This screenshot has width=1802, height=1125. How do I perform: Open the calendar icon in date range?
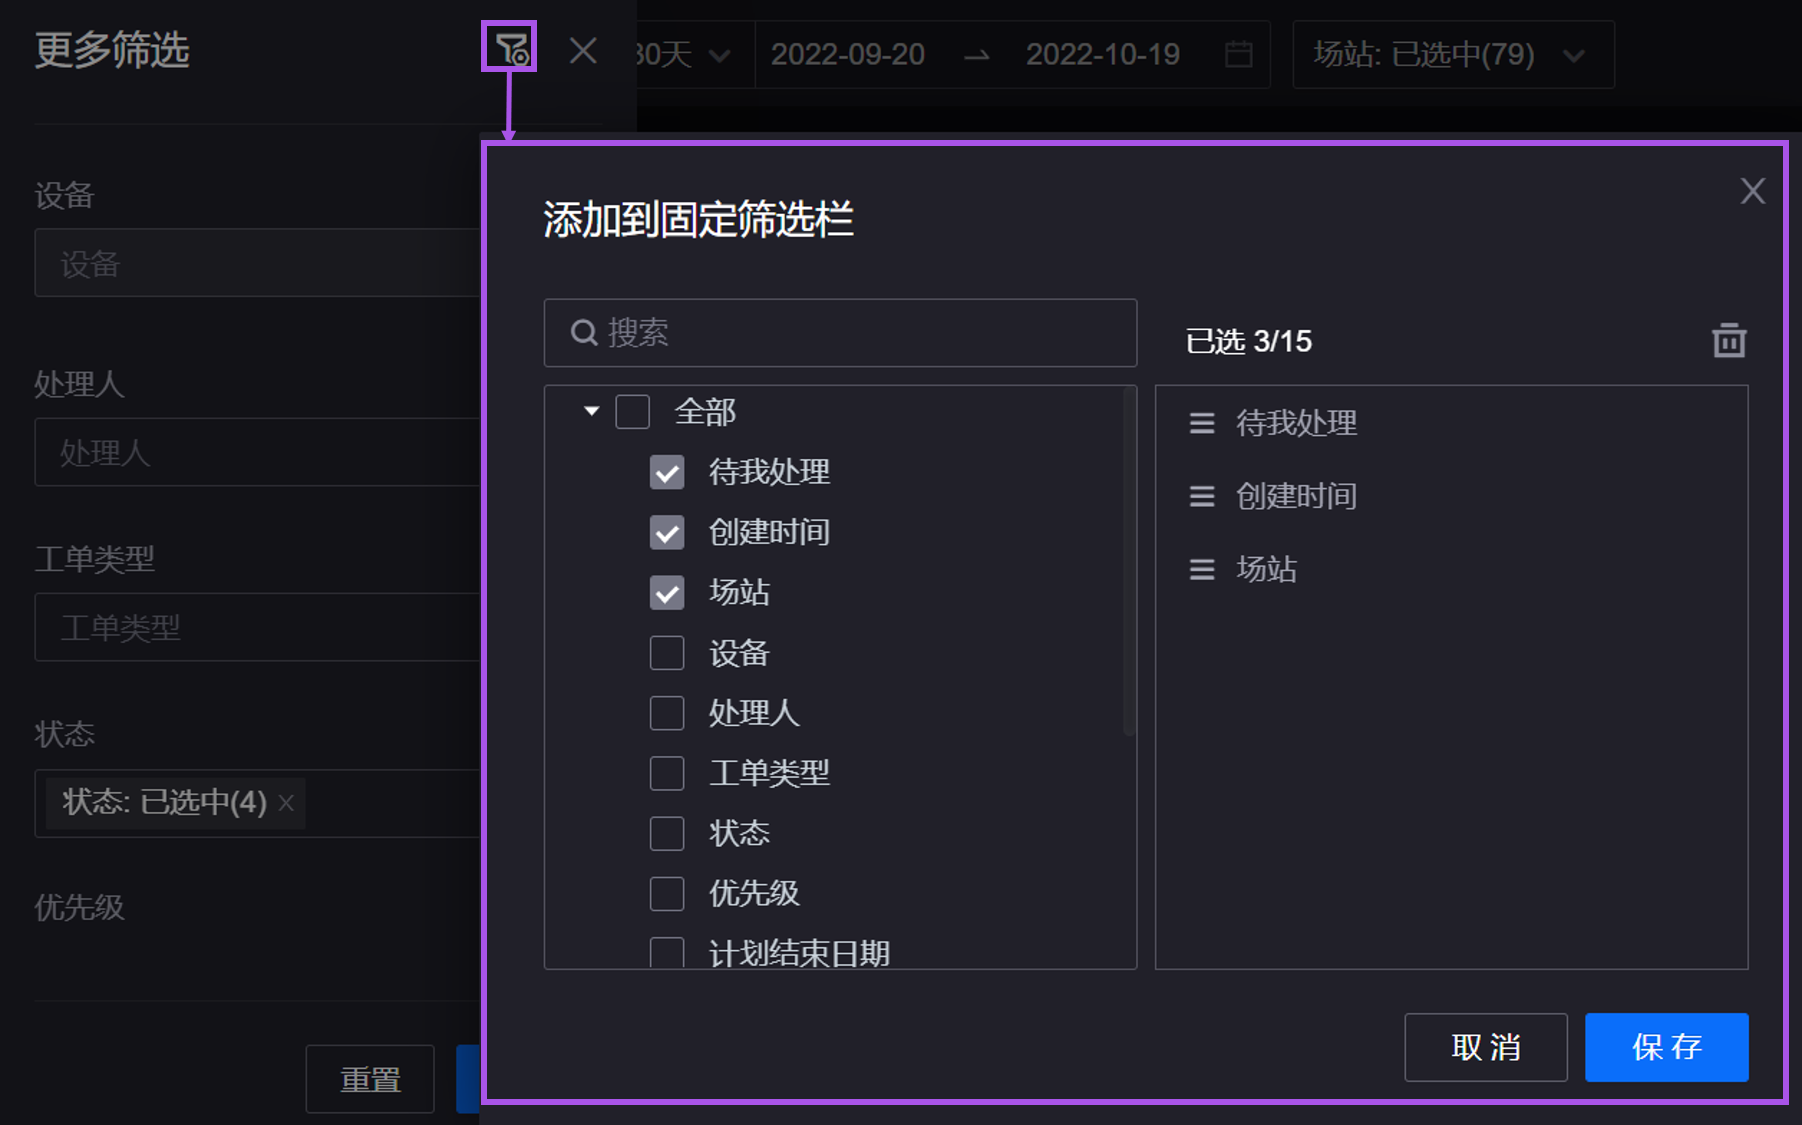(1238, 54)
